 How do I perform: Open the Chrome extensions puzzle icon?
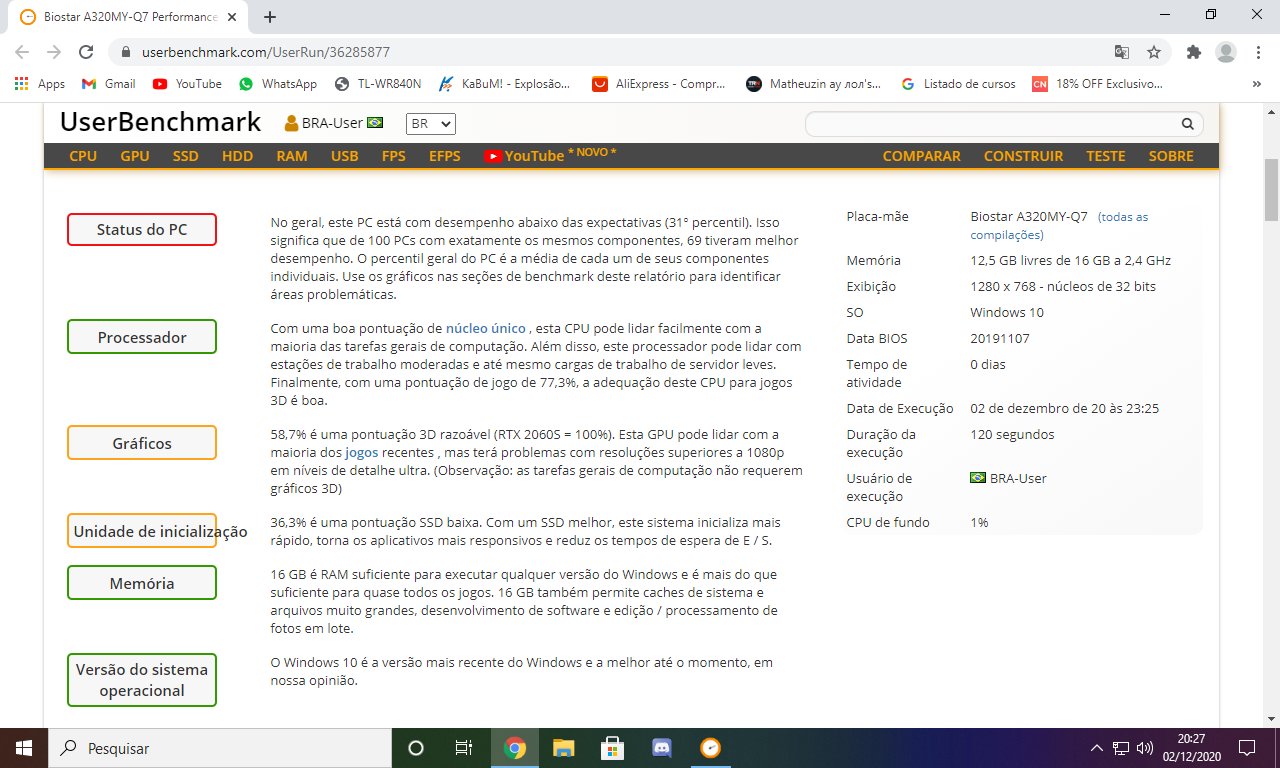tap(1193, 52)
